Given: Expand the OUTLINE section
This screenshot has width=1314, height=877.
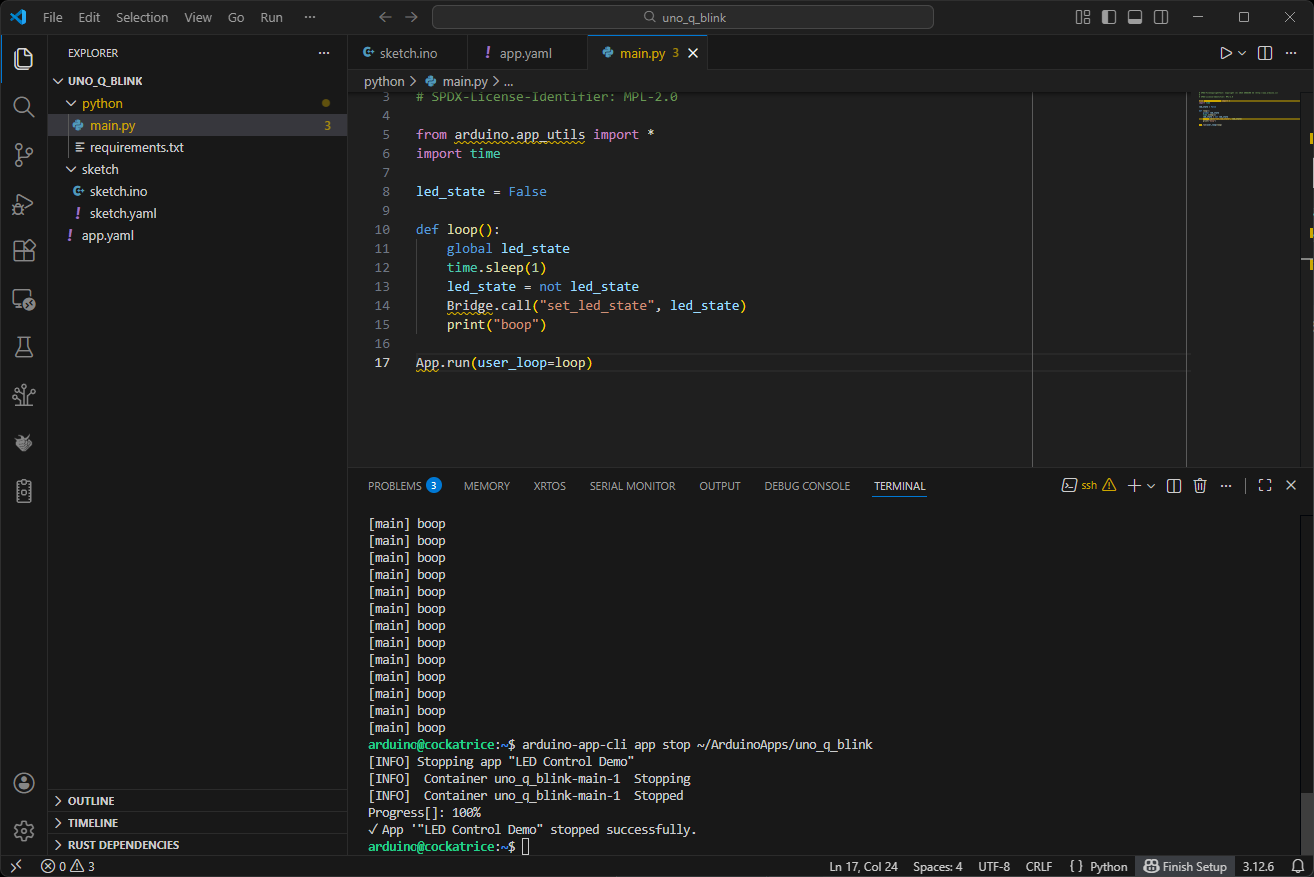Looking at the screenshot, I should point(90,801).
